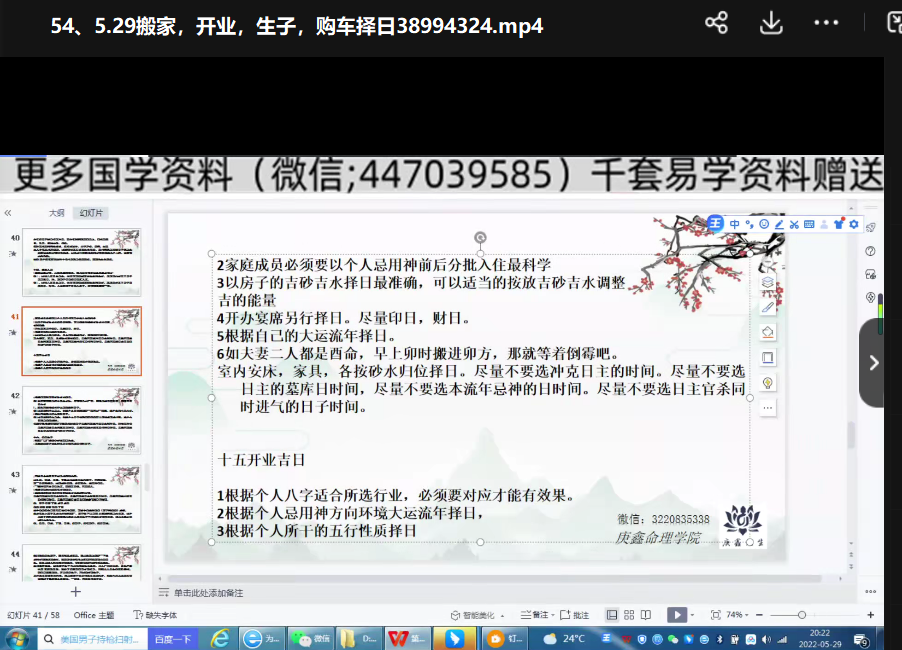This screenshot has width=902, height=650.
Task: Open the layers tool beside the slide
Action: (768, 282)
